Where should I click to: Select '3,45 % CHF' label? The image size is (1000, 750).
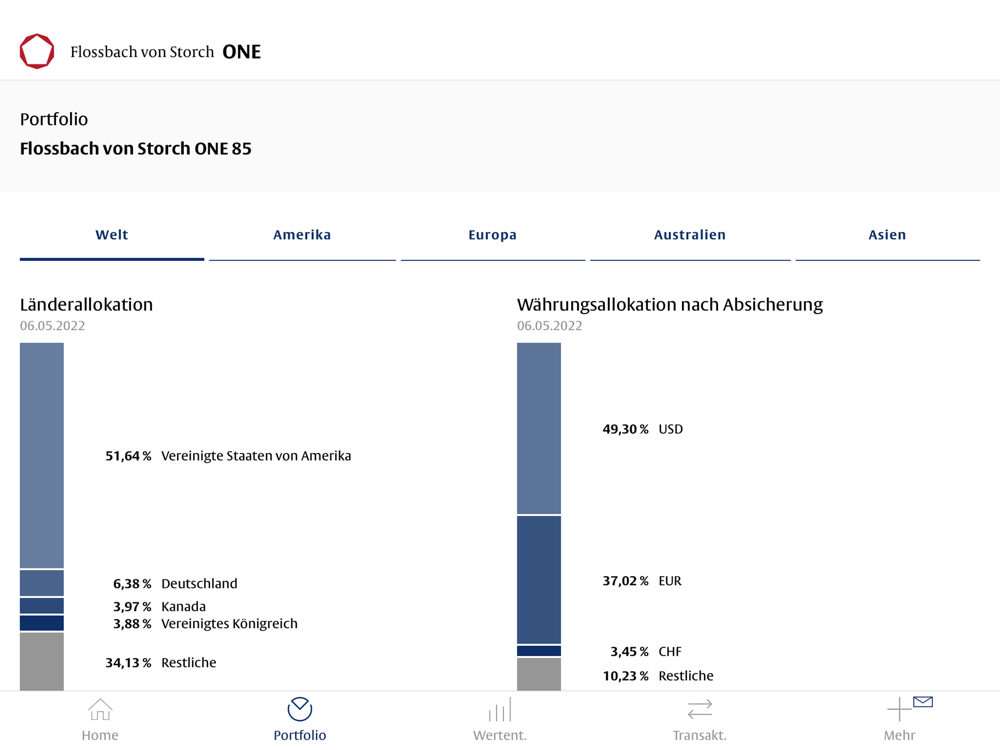coord(646,652)
